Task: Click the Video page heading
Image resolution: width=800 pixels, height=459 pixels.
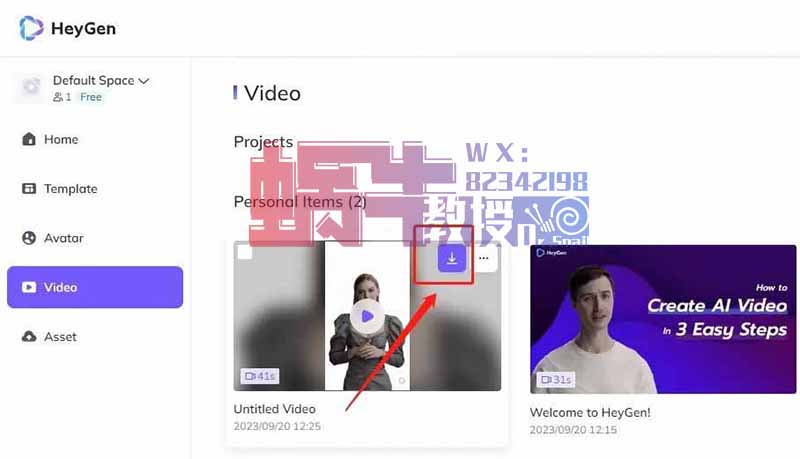Action: point(272,93)
